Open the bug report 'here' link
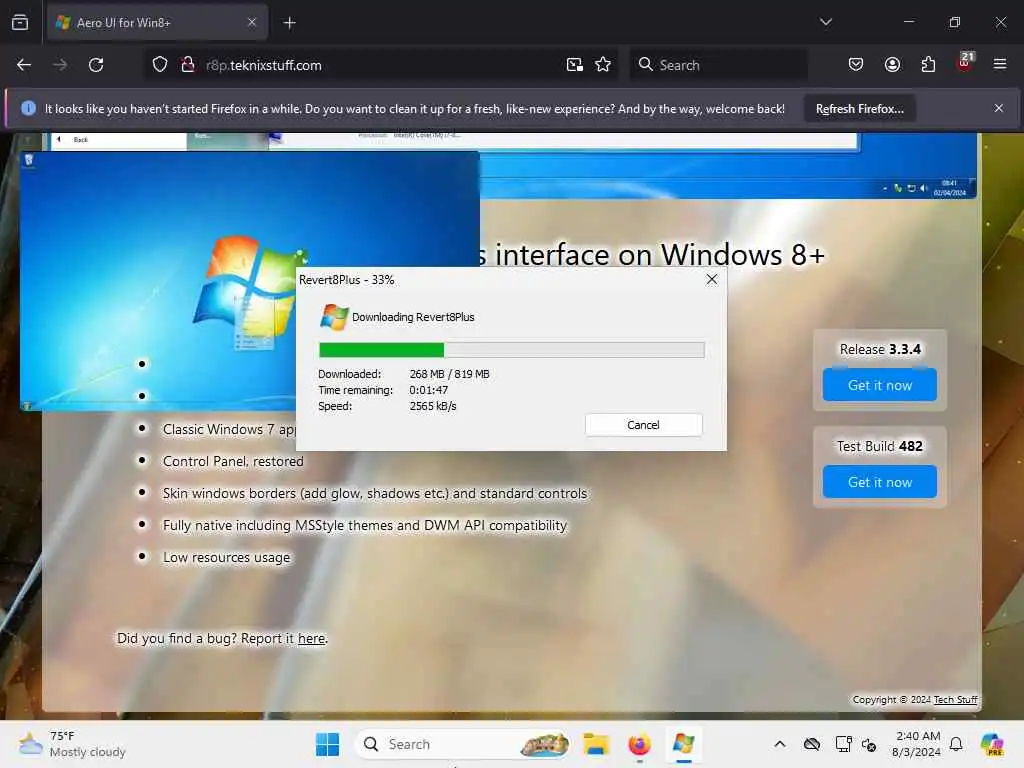The image size is (1024, 768). (x=312, y=639)
